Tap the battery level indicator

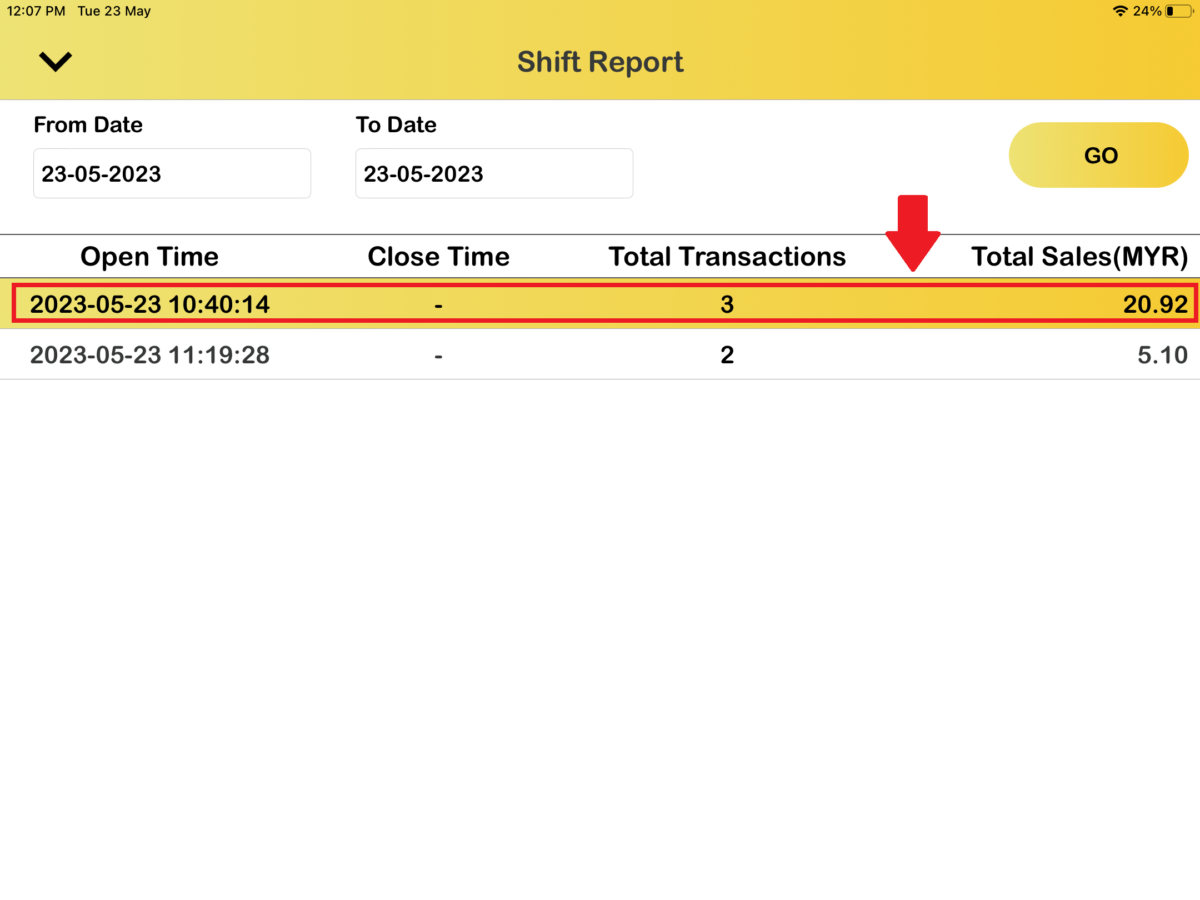[x=1182, y=12]
